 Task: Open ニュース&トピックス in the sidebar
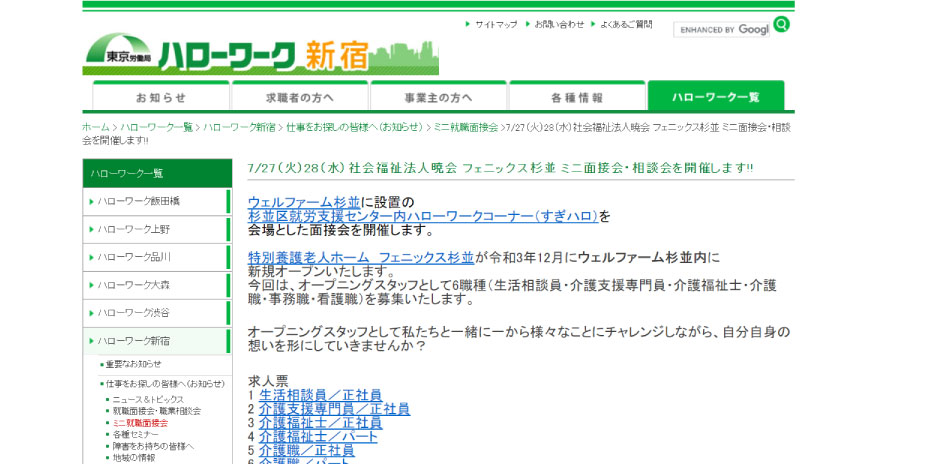tap(148, 400)
